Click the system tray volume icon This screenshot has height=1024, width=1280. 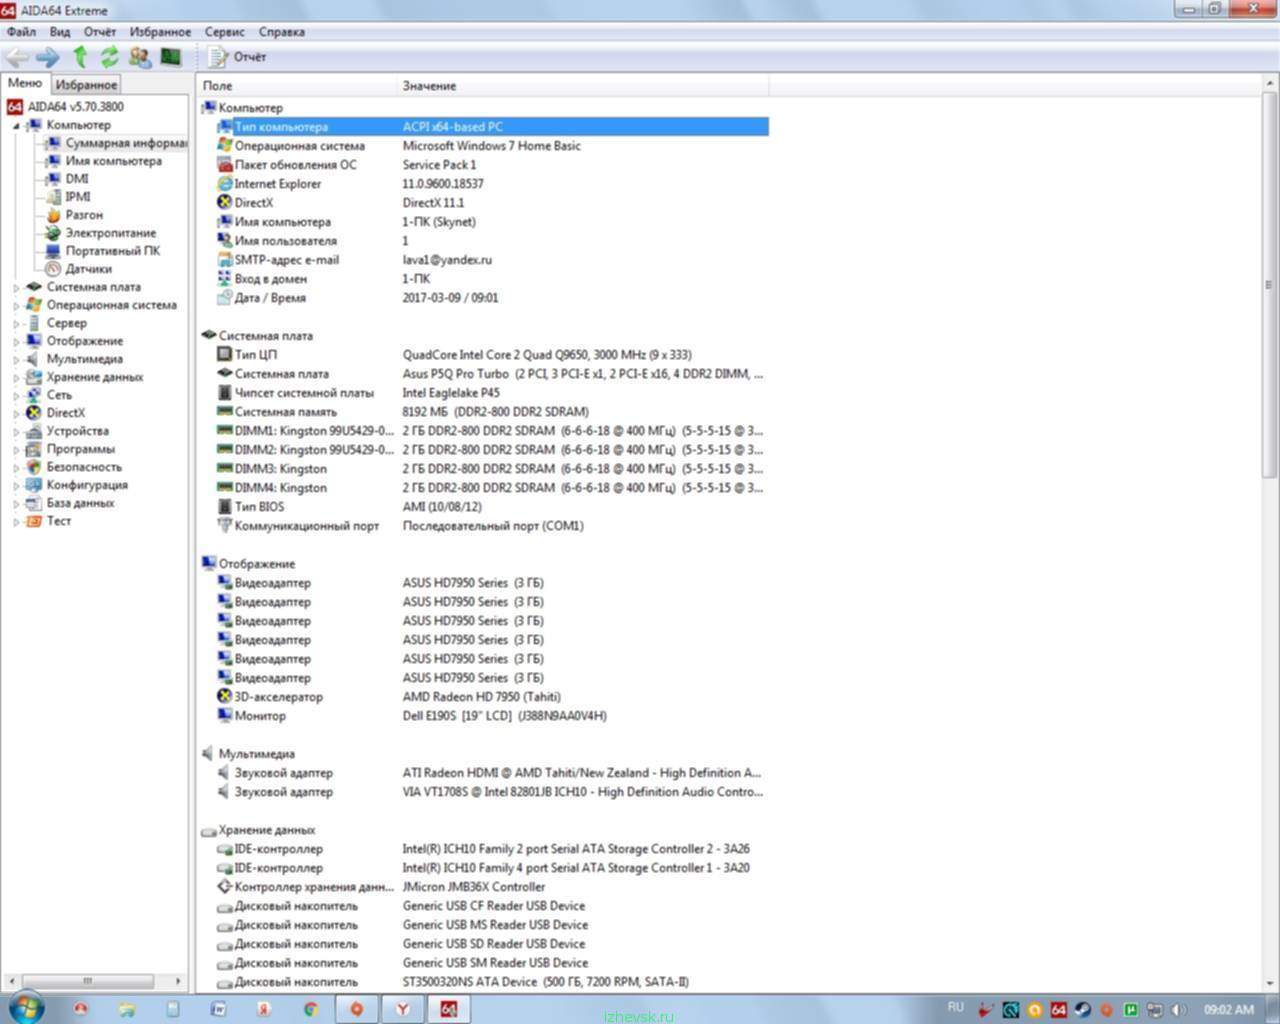1177,1010
